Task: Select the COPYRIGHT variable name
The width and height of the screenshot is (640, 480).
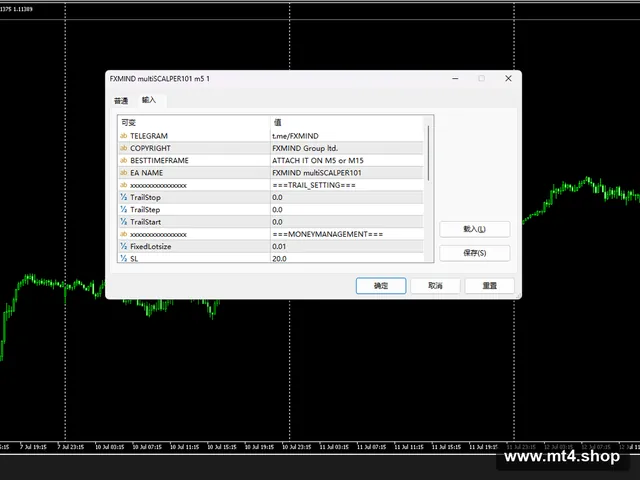Action: click(x=150, y=148)
